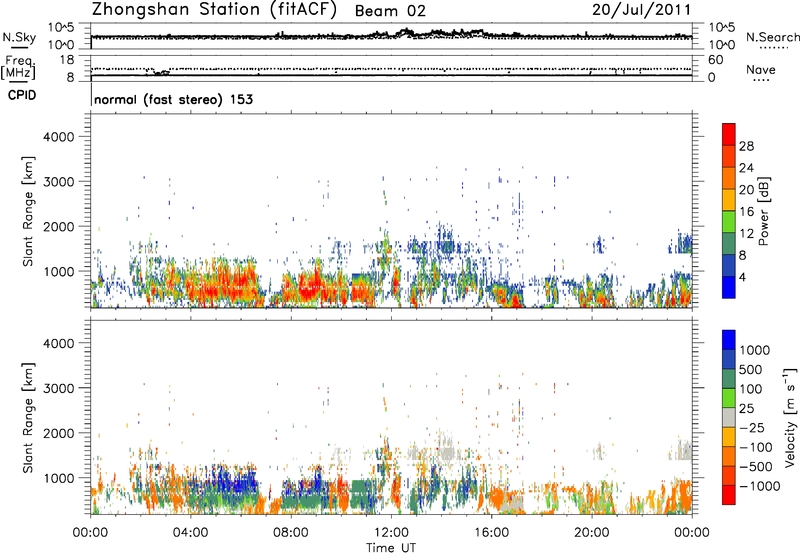The height and width of the screenshot is (554, 800).
Task: Click the '16' tick on Power colorbar
Action: tap(746, 212)
